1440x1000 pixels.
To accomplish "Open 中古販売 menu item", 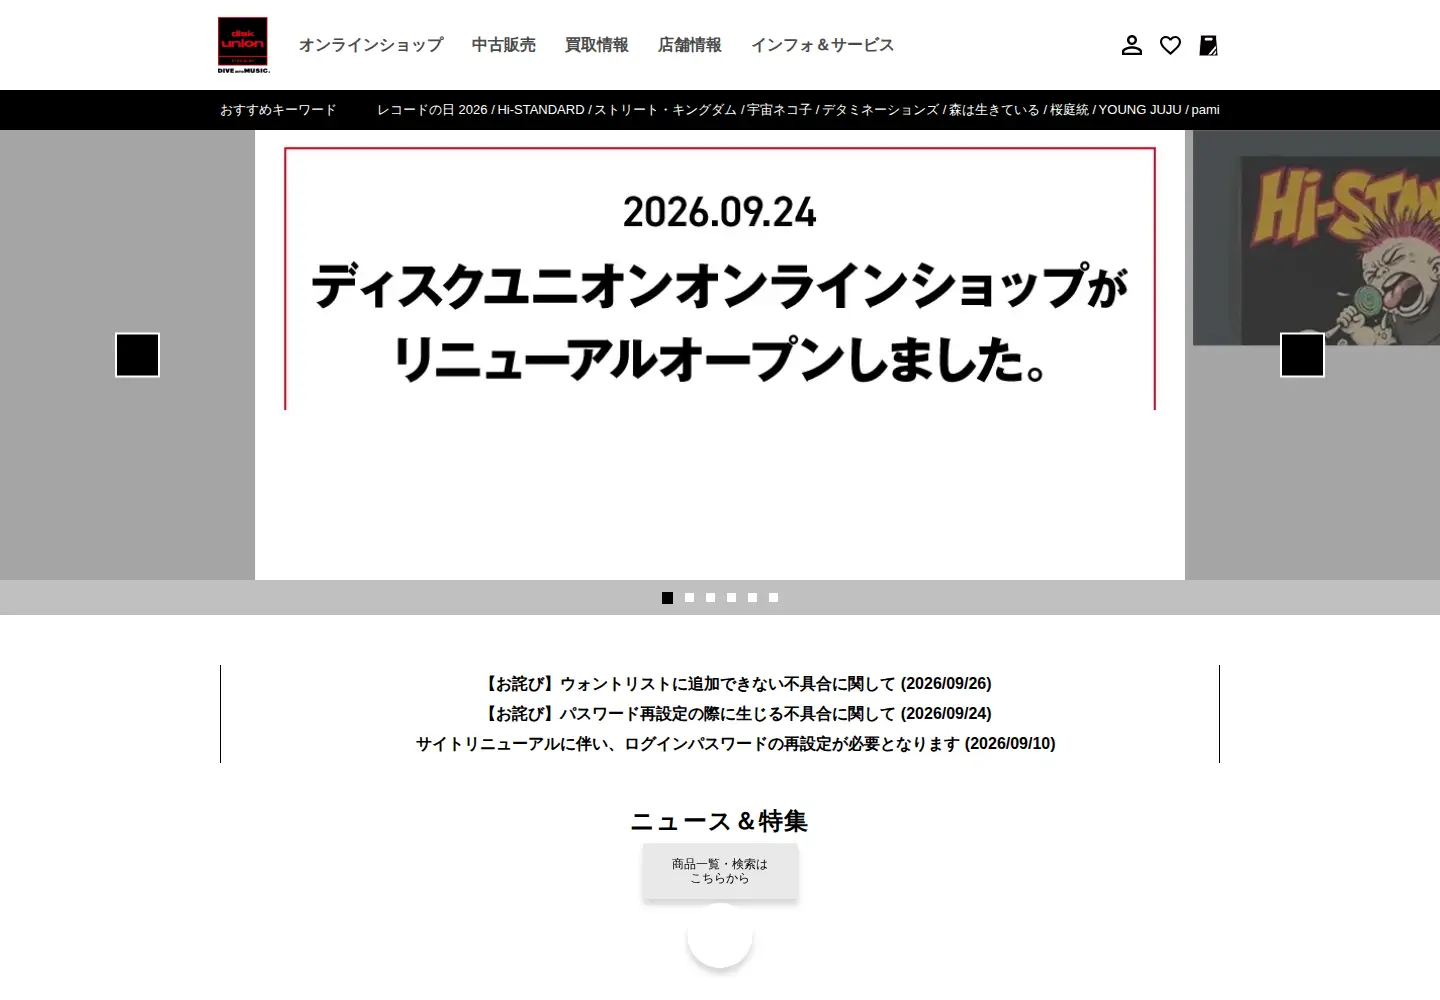I will [504, 45].
